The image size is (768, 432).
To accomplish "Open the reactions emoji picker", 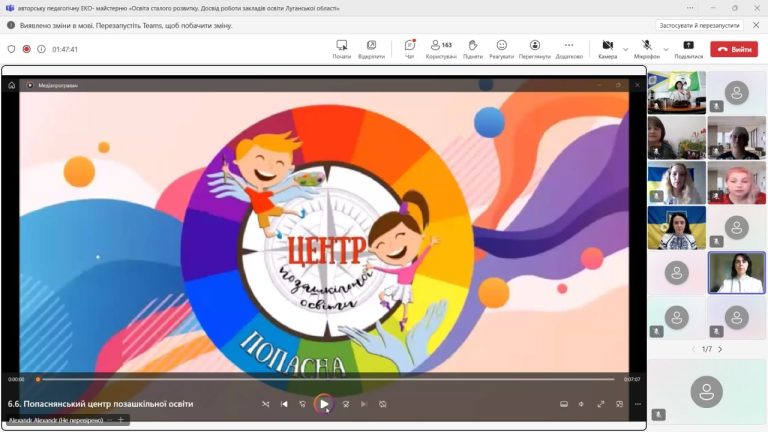I will [x=501, y=48].
